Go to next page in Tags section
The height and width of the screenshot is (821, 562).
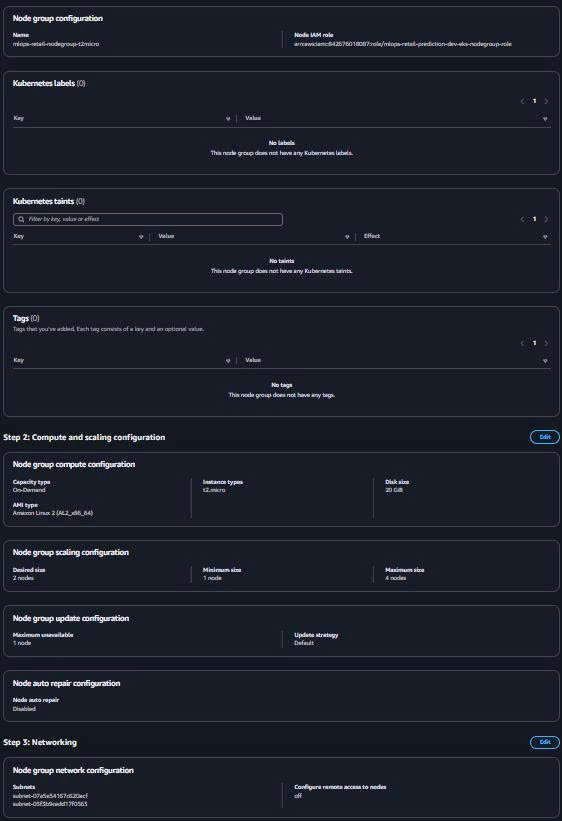tap(546, 343)
